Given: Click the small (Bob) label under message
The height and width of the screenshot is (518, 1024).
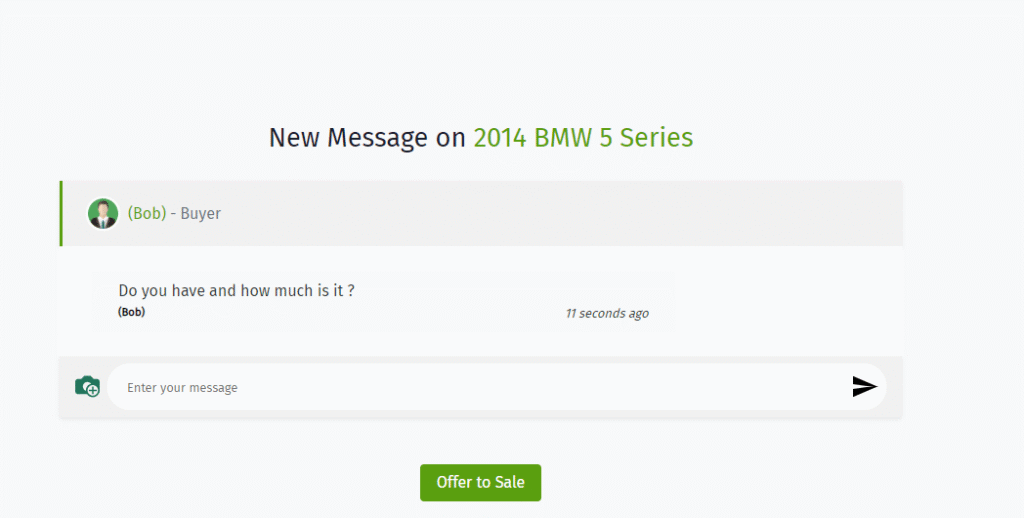Looking at the screenshot, I should click(x=131, y=312).
